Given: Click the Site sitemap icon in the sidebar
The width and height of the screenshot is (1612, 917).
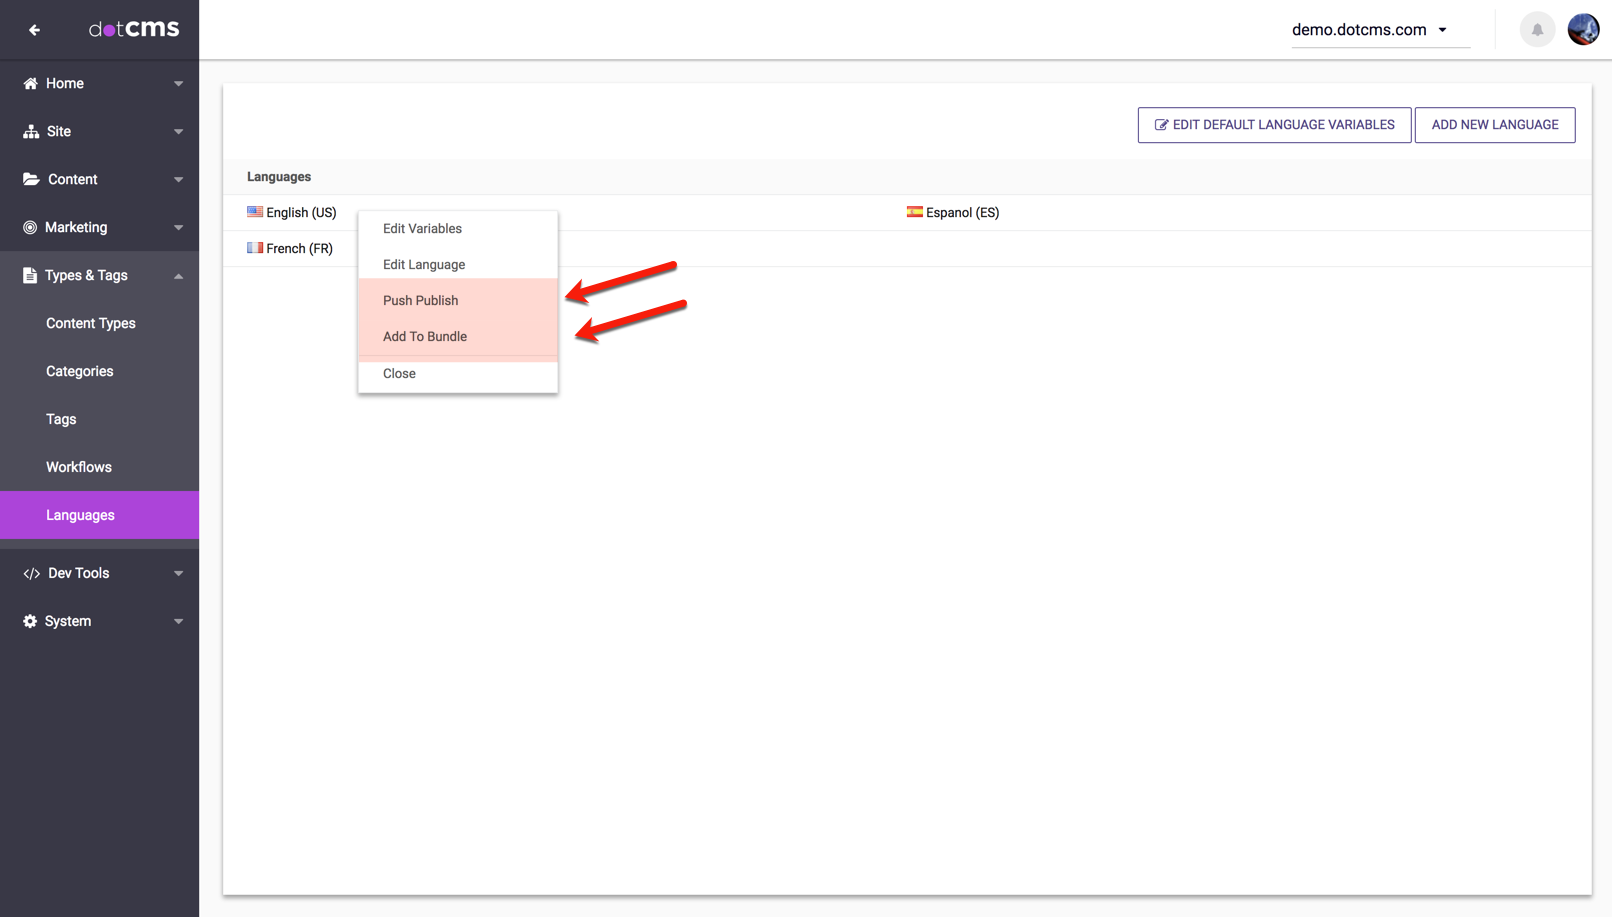Looking at the screenshot, I should pyautogui.click(x=31, y=132).
